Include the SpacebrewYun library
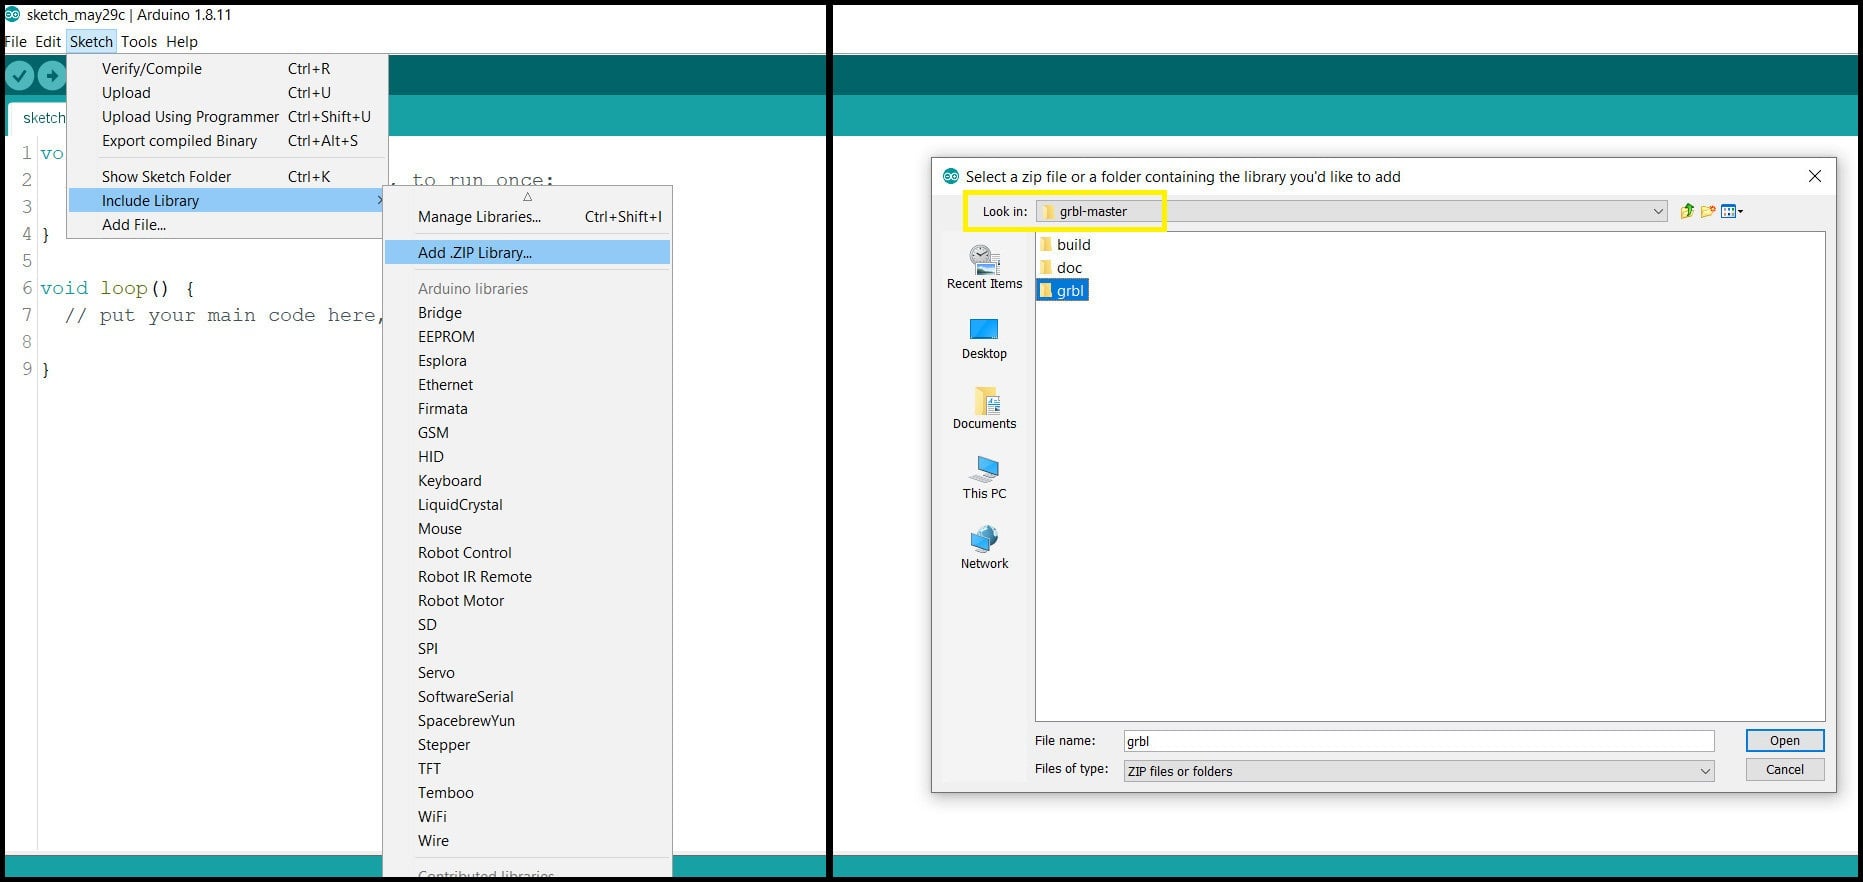This screenshot has width=1863, height=882. tap(527, 720)
